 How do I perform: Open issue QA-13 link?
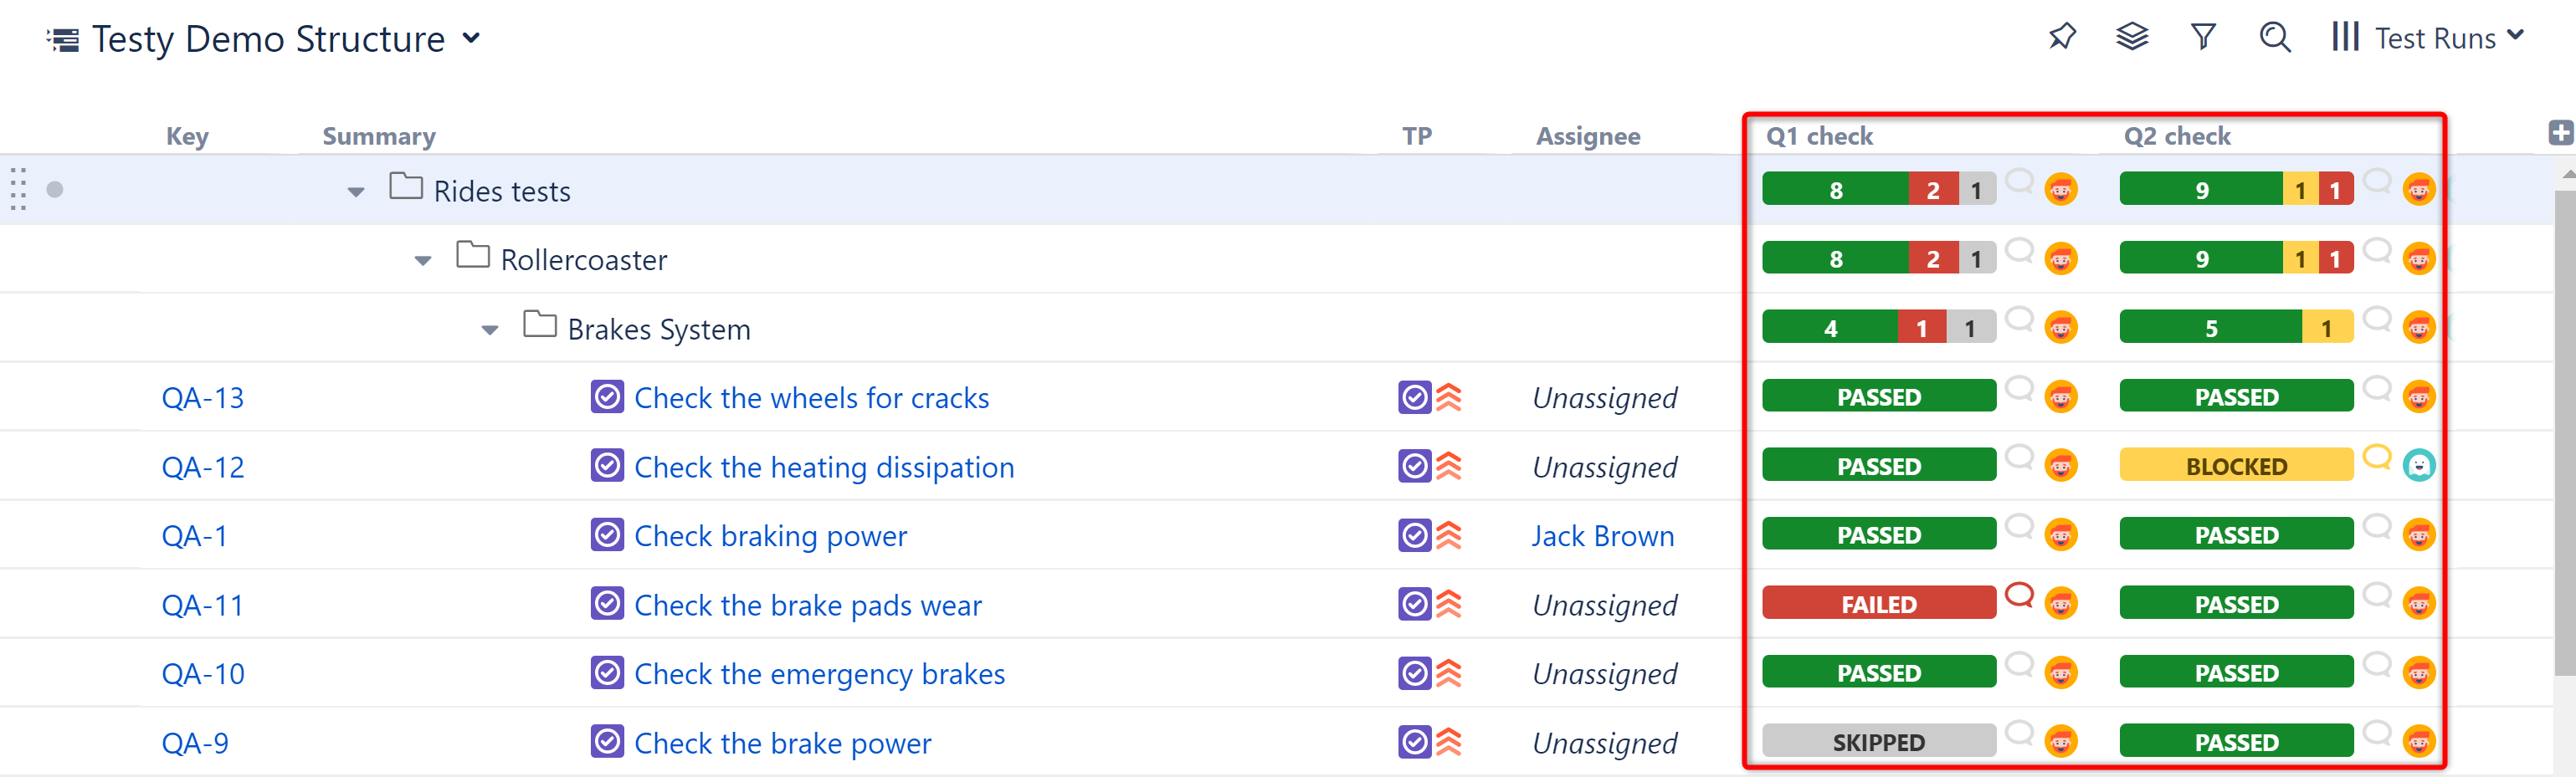(x=203, y=398)
